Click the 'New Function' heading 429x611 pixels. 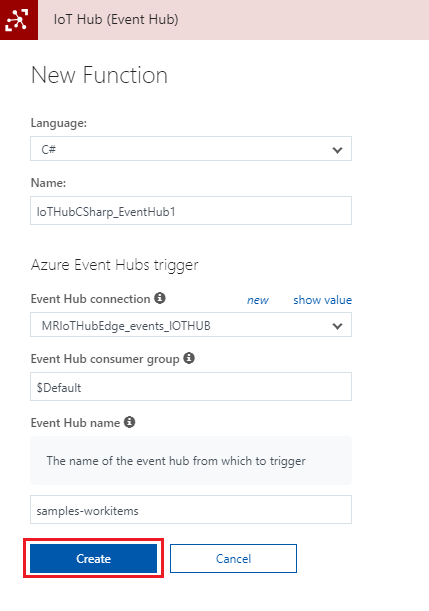pos(99,75)
